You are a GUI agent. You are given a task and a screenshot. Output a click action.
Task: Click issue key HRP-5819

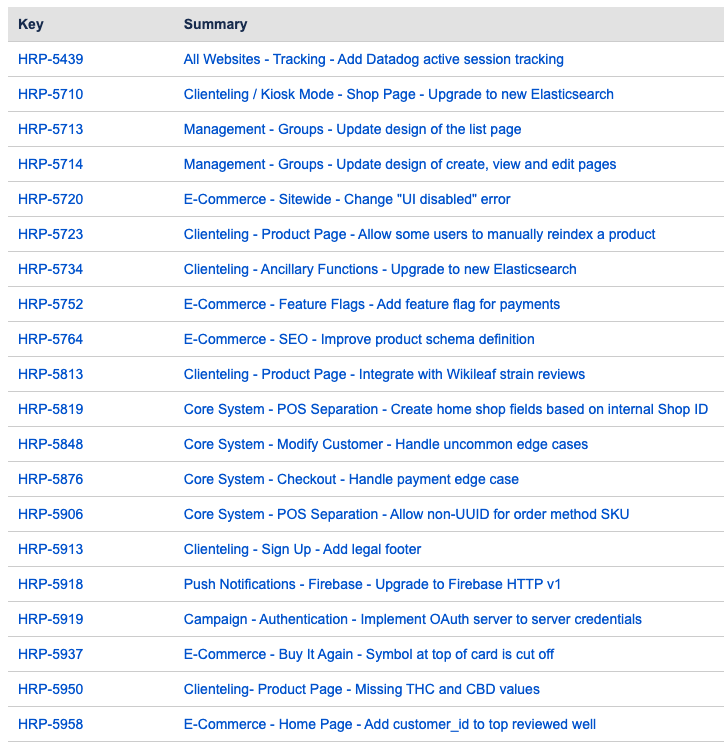pyautogui.click(x=50, y=409)
